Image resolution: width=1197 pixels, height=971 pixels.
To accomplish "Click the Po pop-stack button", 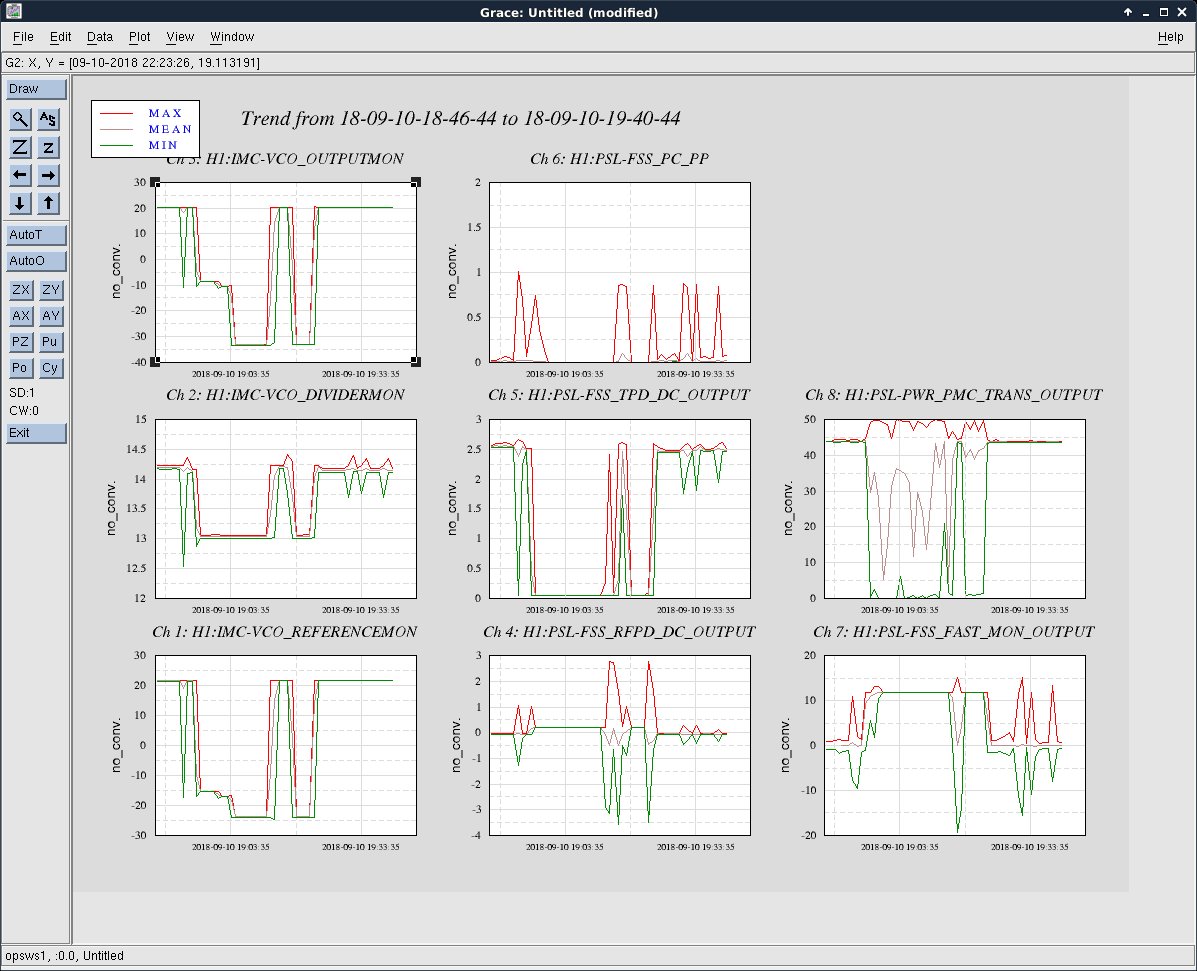I will 21,367.
